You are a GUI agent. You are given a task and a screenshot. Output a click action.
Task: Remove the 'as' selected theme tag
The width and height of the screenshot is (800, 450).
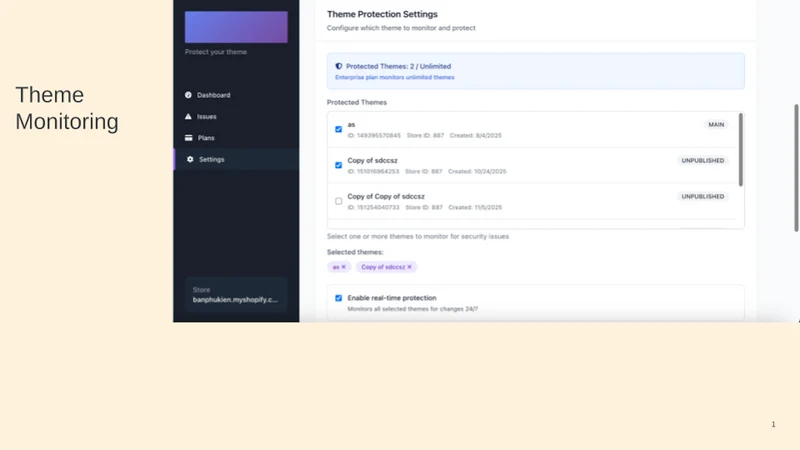tap(343, 267)
